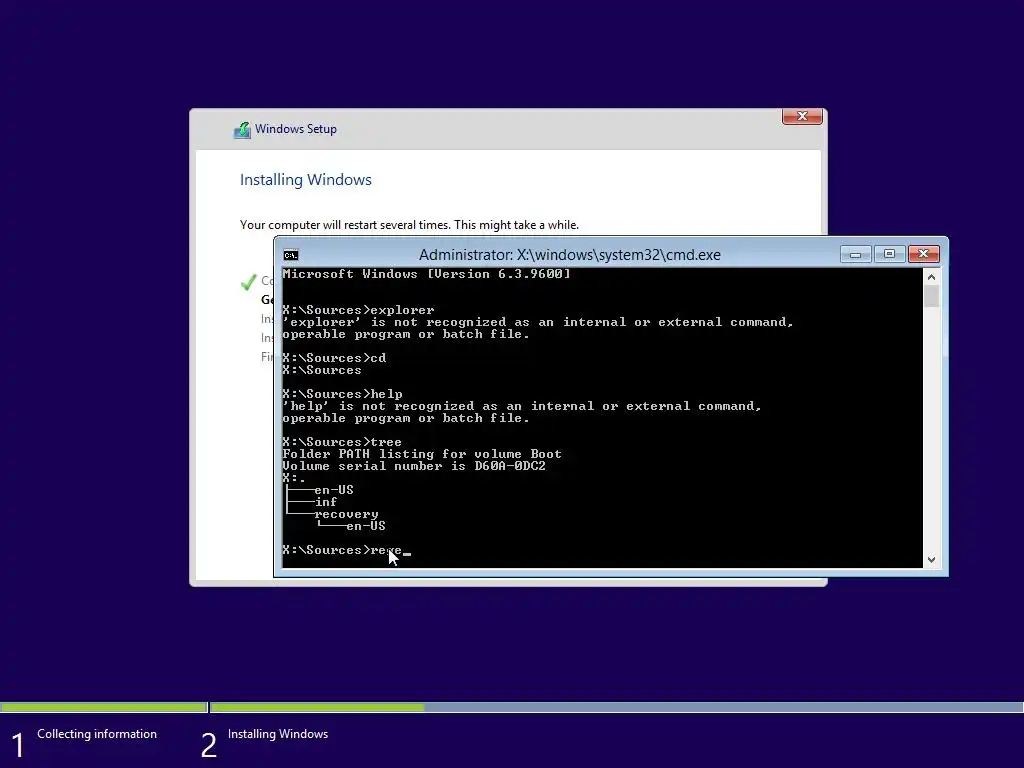1024x768 pixels.
Task: Click the Windows Setup icon in the title bar
Action: pos(242,130)
